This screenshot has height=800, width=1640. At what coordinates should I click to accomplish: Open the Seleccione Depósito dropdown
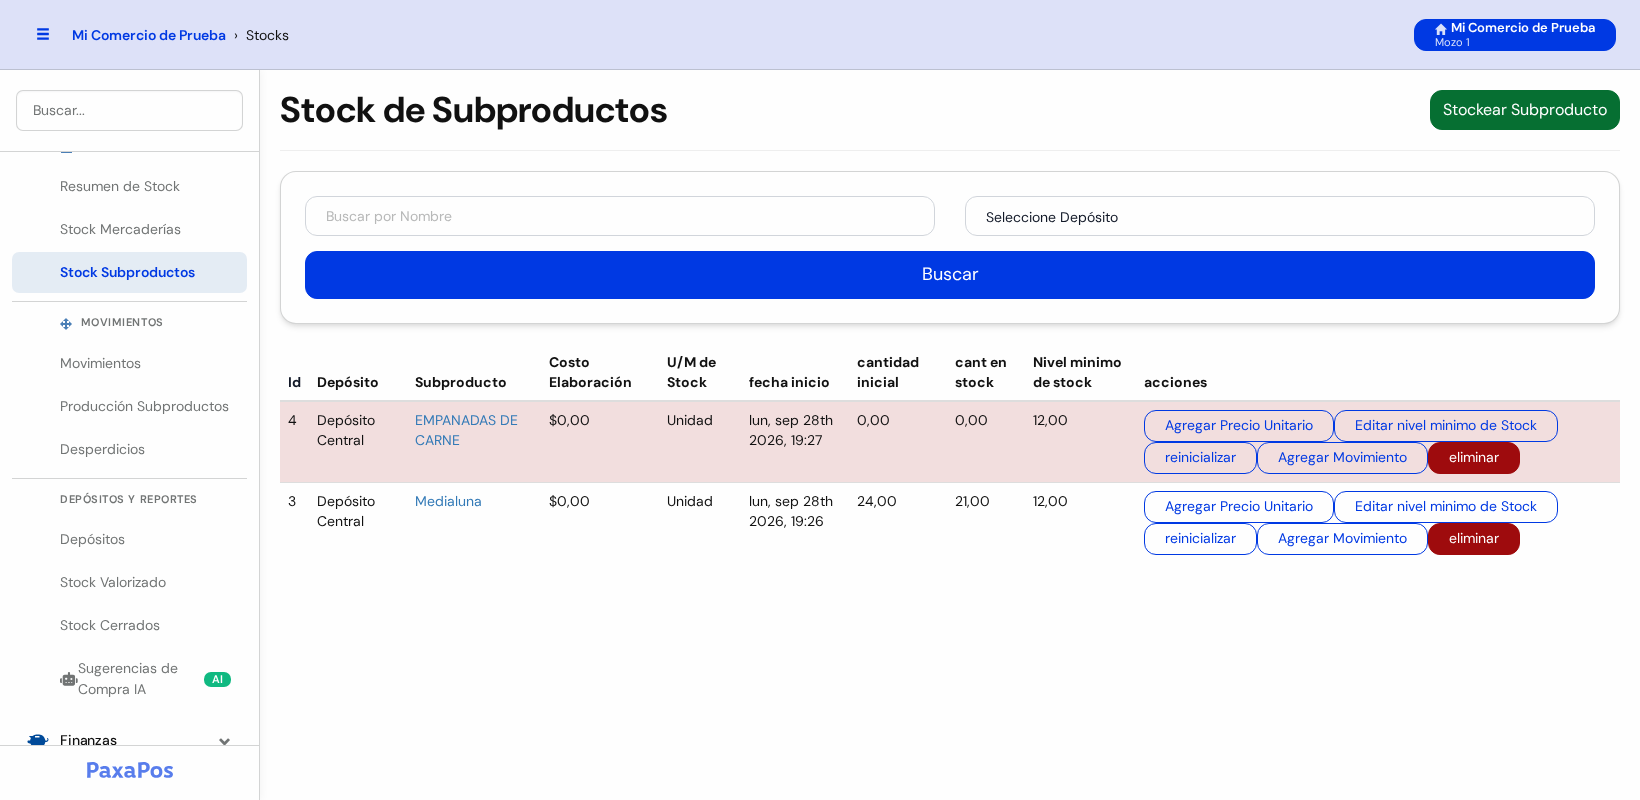tap(1280, 216)
